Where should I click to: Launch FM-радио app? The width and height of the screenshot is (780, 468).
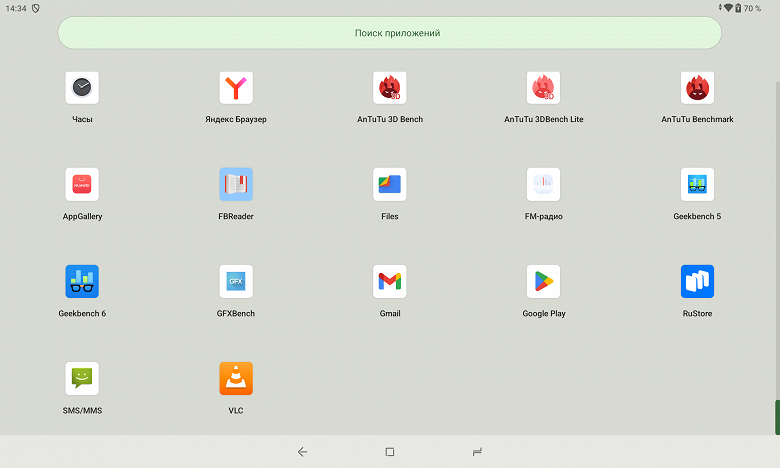[543, 185]
